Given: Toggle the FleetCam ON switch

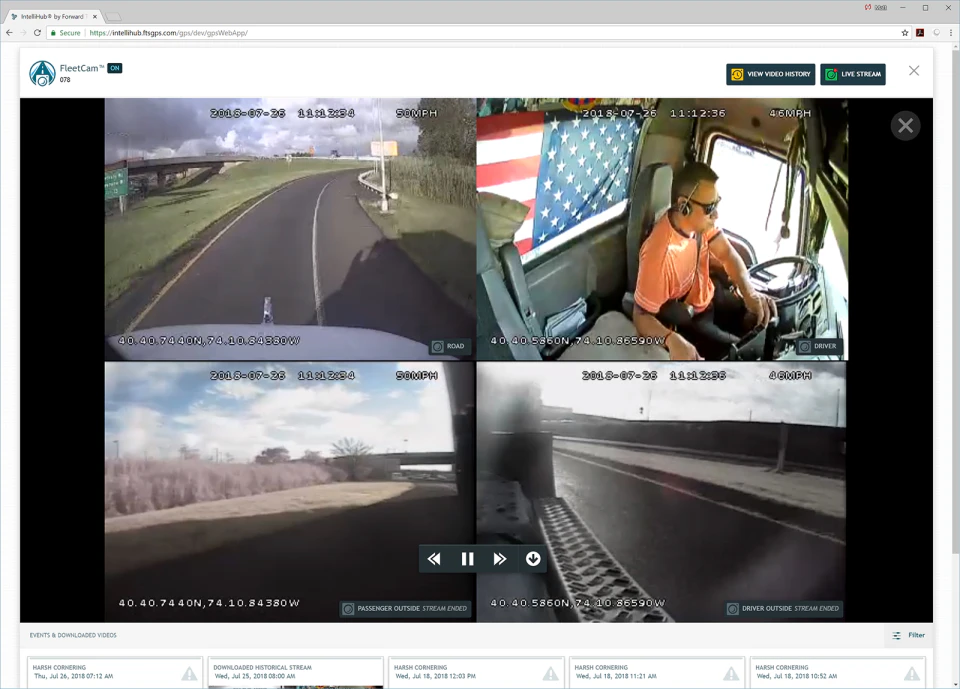Looking at the screenshot, I should tap(114, 68).
